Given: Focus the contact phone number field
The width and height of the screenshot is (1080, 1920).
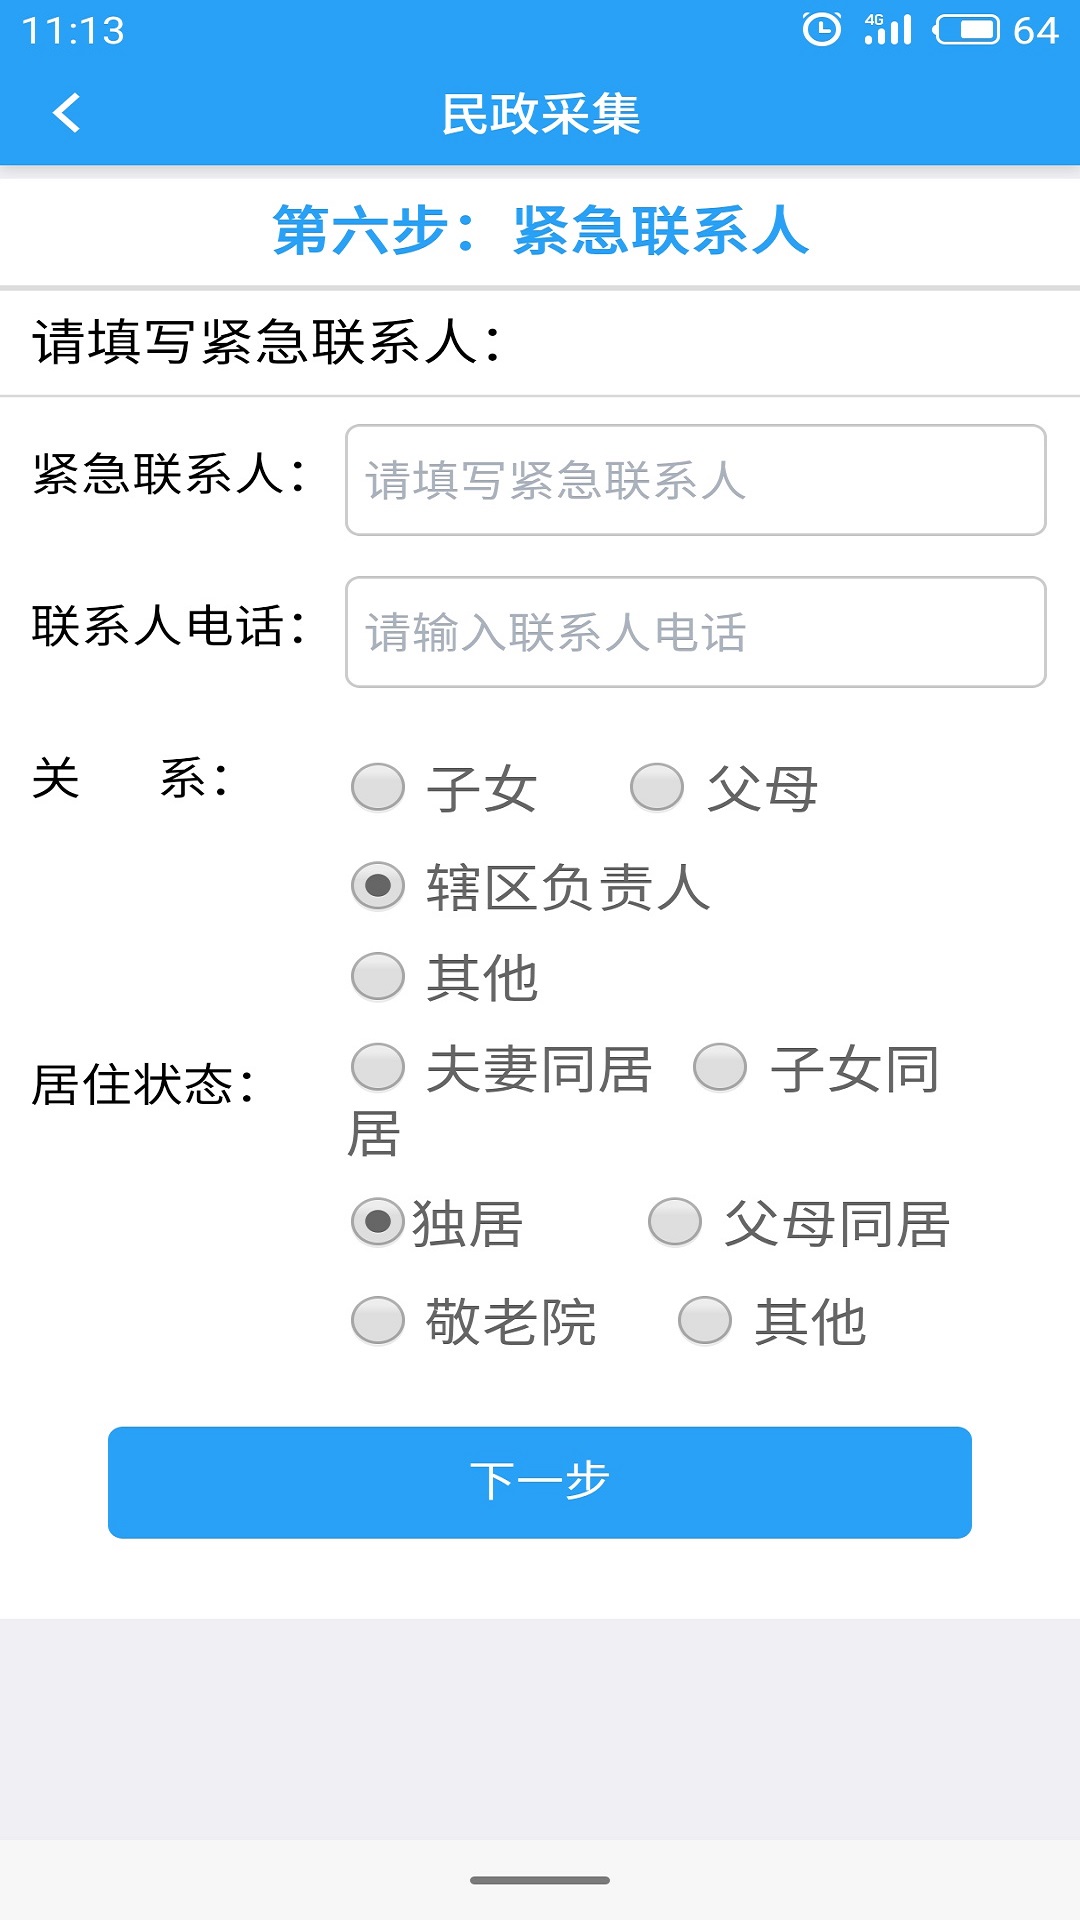Looking at the screenshot, I should [695, 632].
